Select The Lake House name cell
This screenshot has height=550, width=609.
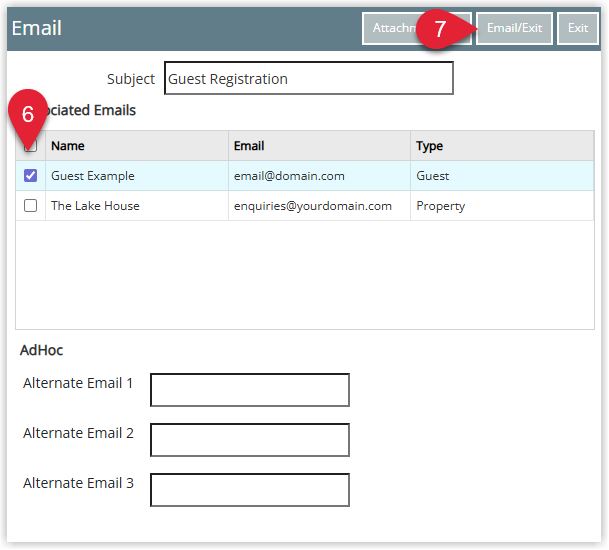137,205
